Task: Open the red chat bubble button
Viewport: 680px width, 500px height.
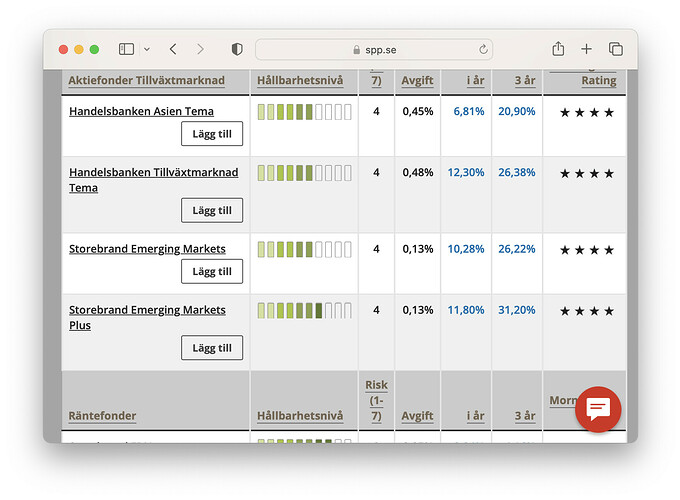Action: (x=598, y=409)
